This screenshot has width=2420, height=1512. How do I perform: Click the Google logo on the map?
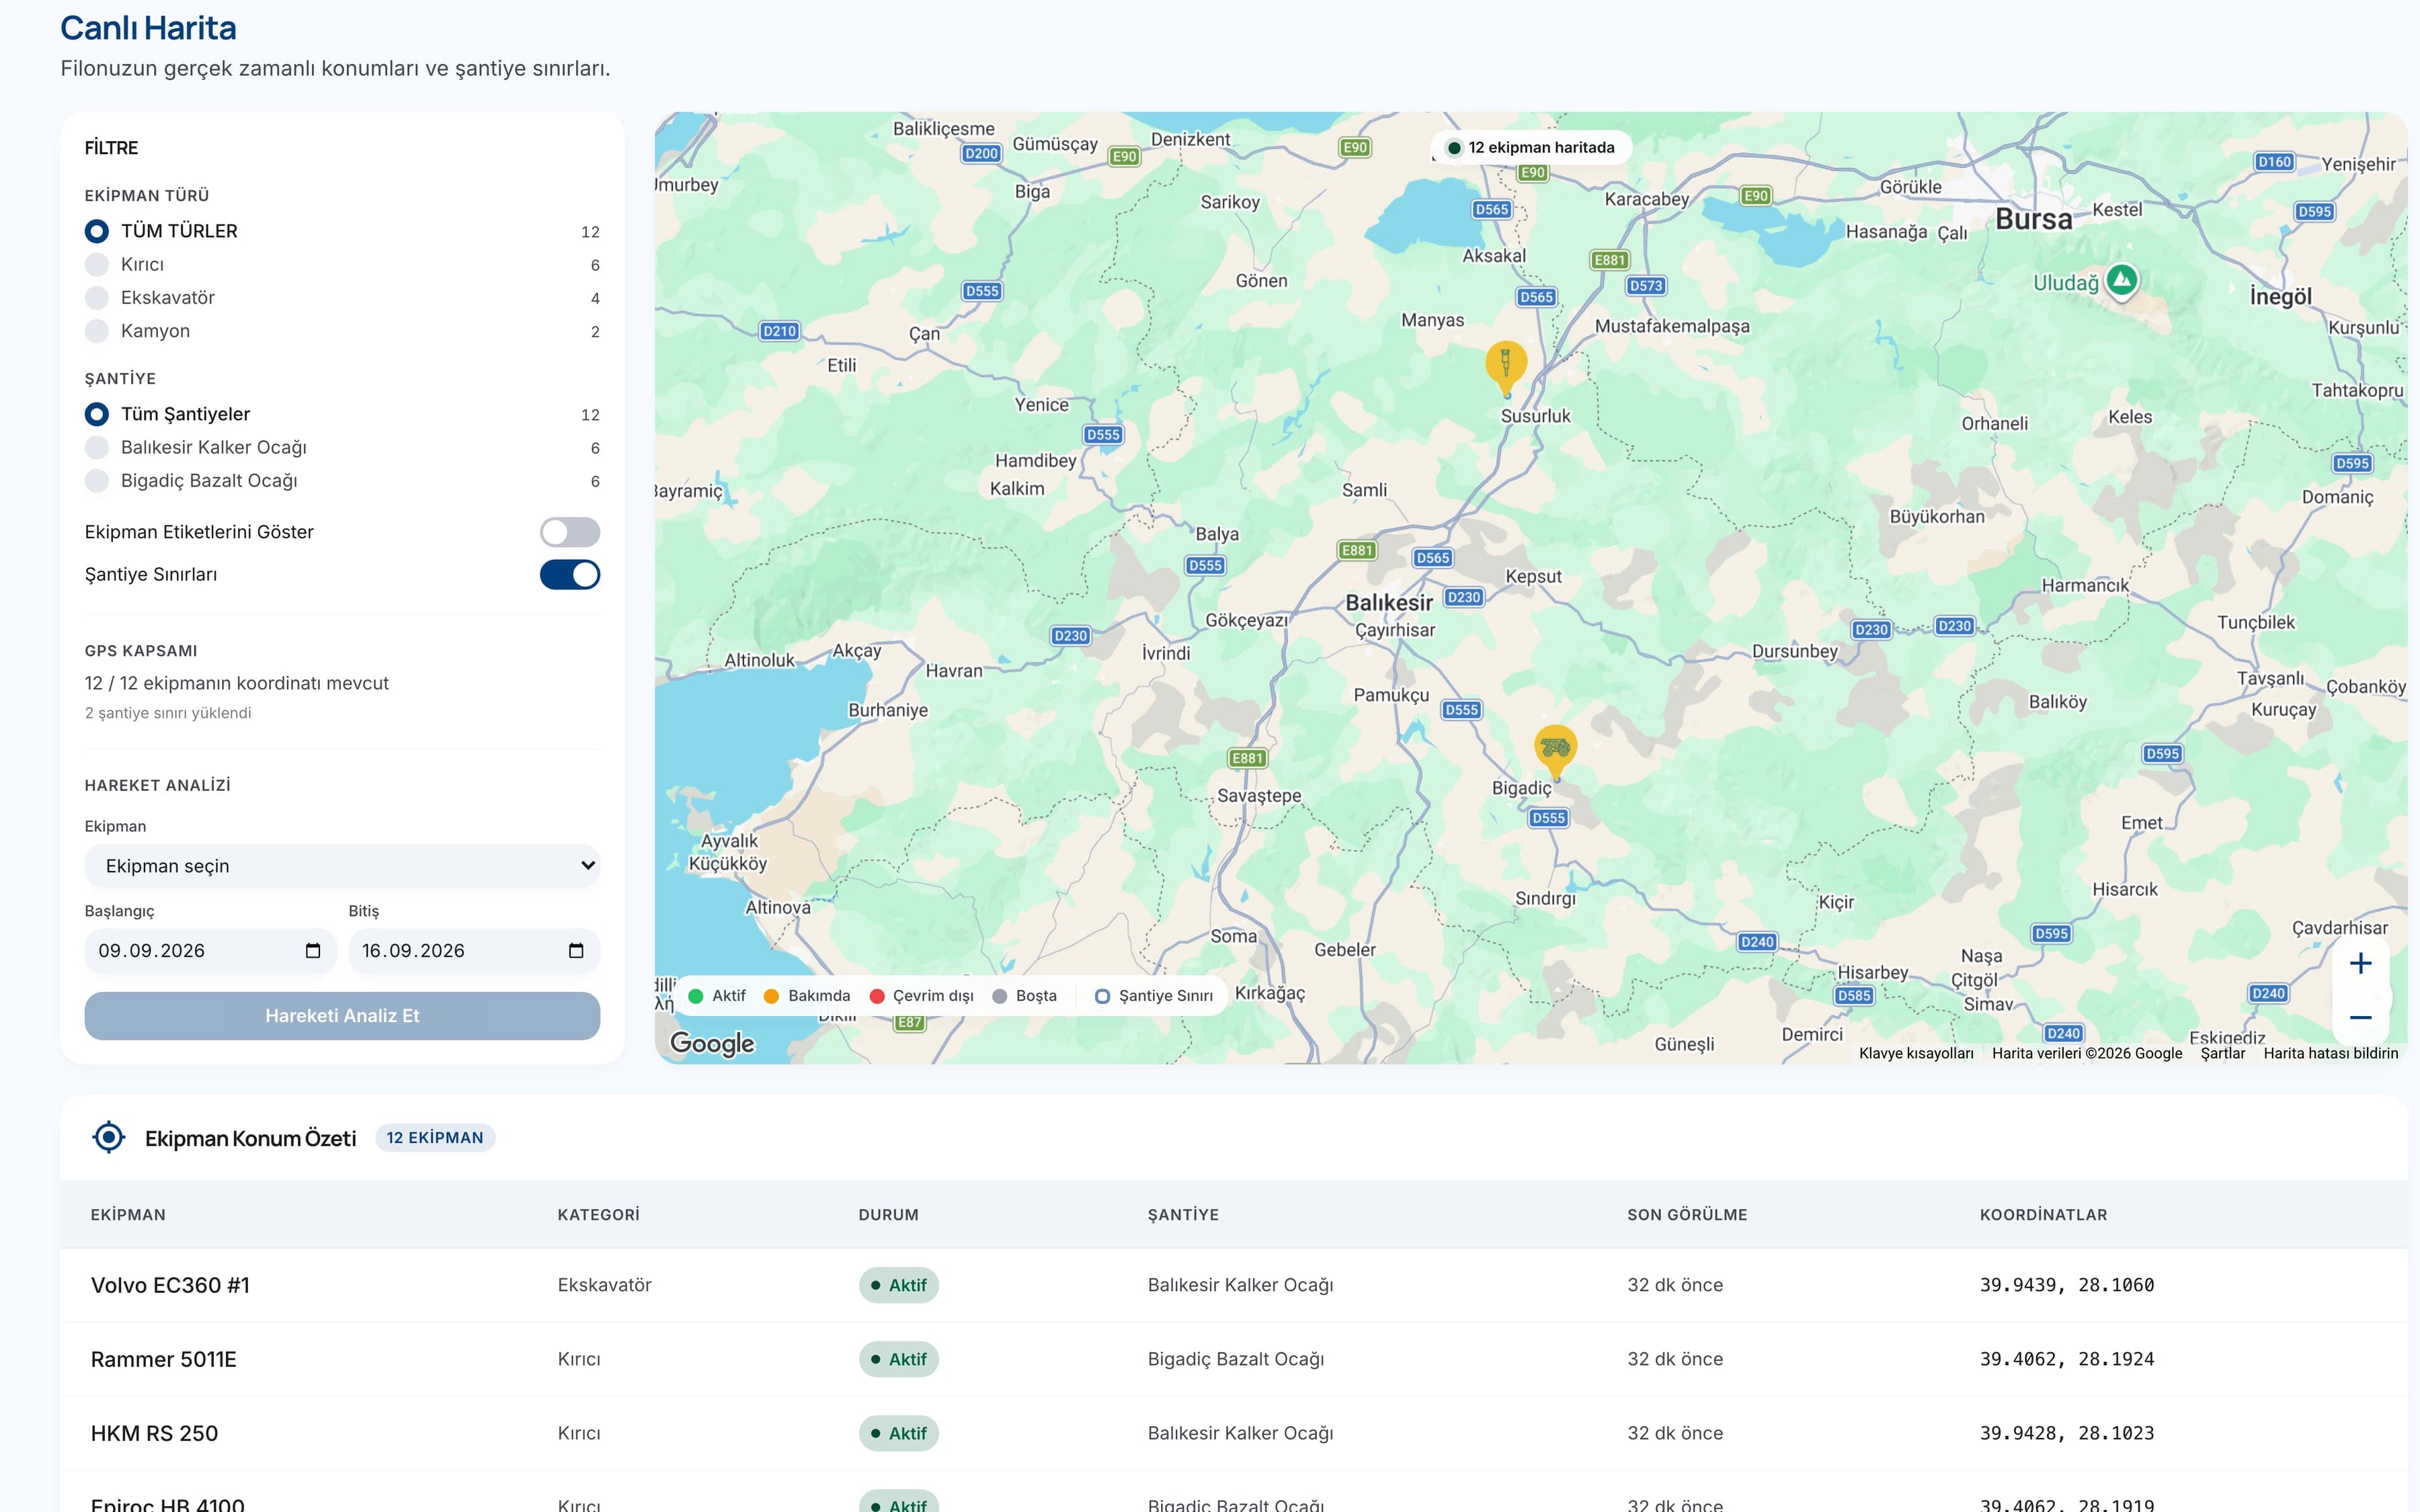(x=712, y=1043)
